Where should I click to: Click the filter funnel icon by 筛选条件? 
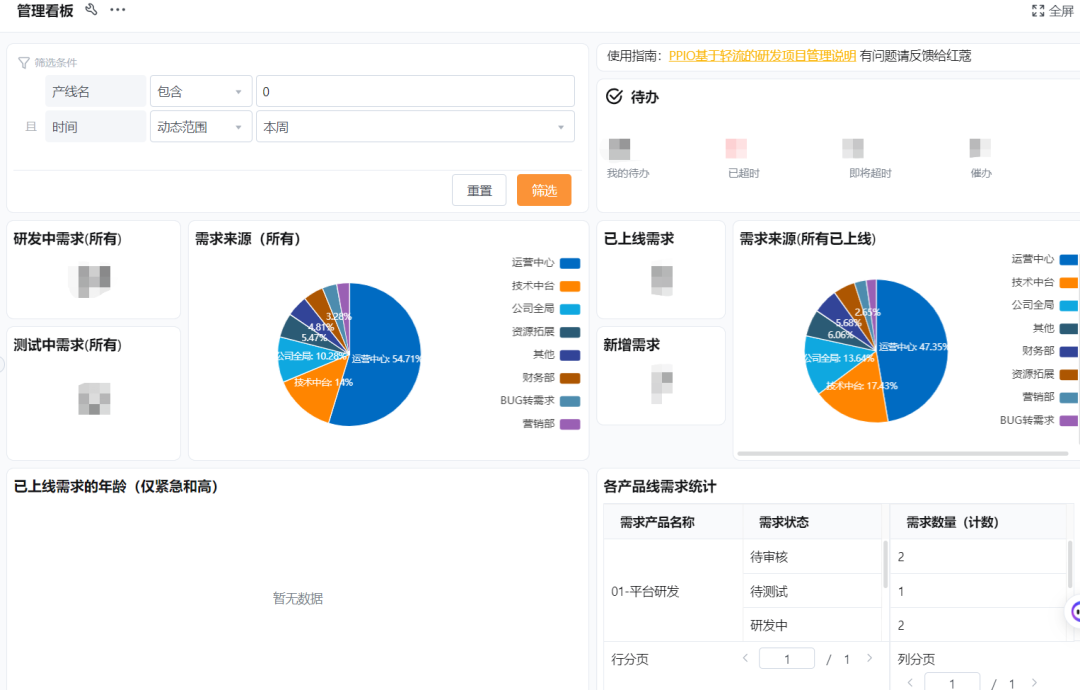(24, 62)
